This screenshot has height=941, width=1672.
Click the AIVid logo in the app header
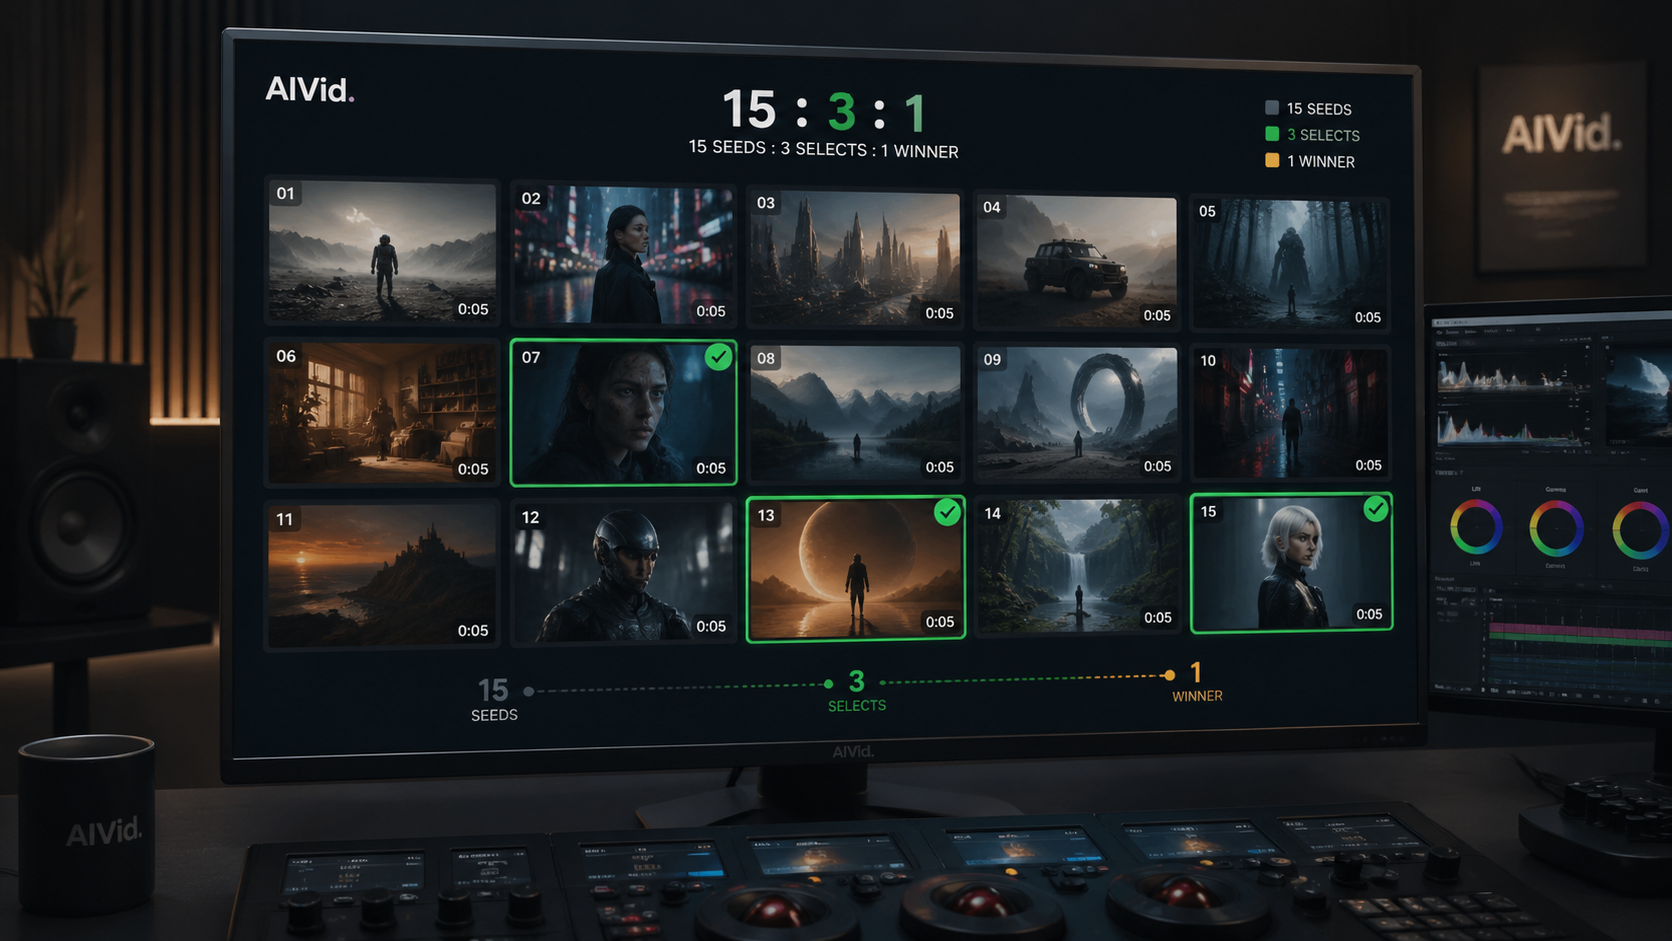pos(310,90)
